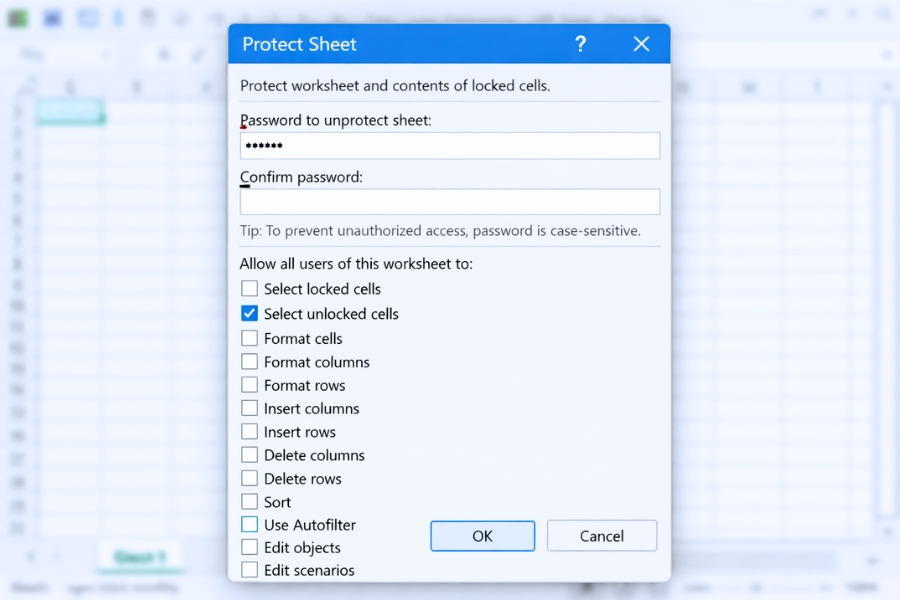
Task: Click inside the Confirm password field
Action: click(449, 201)
